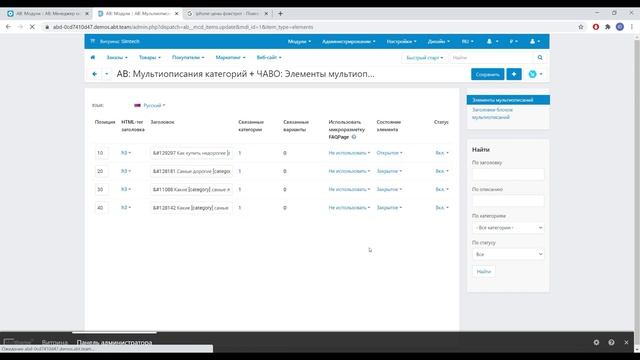Click the help question icon in the bottom panel
The width and height of the screenshot is (640, 360).
coord(611,342)
